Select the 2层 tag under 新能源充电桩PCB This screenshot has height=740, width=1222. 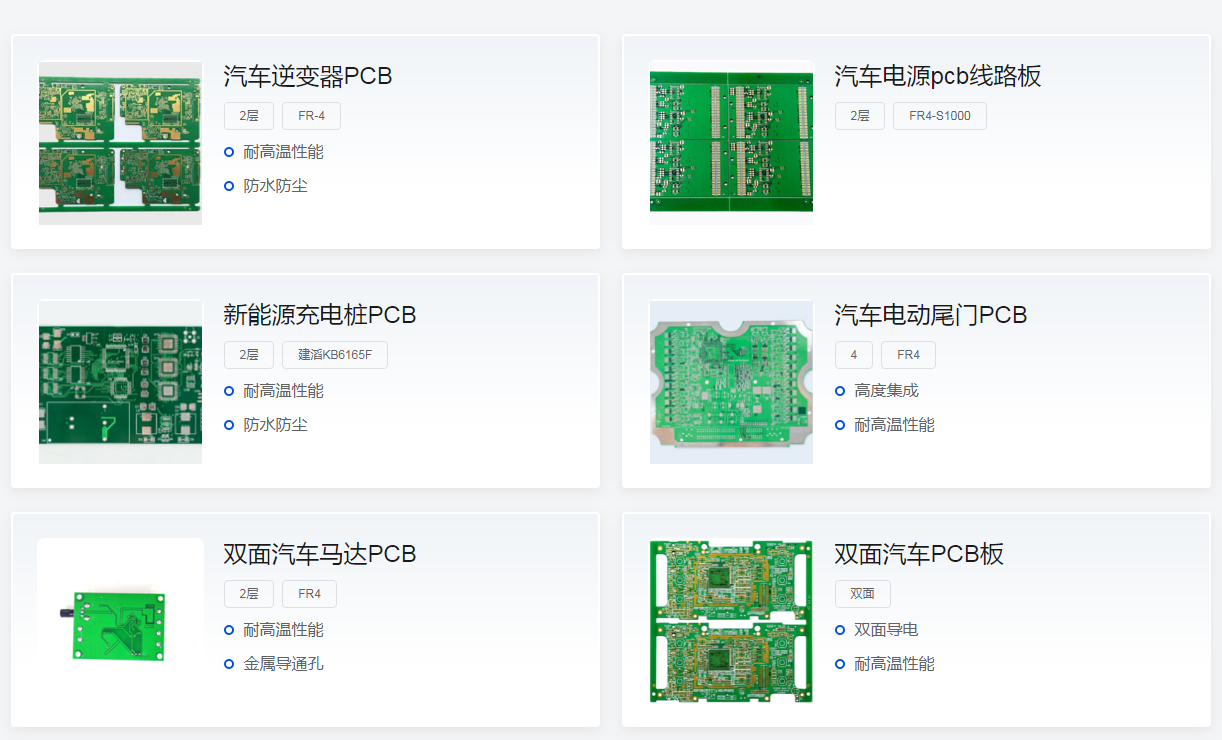(249, 355)
